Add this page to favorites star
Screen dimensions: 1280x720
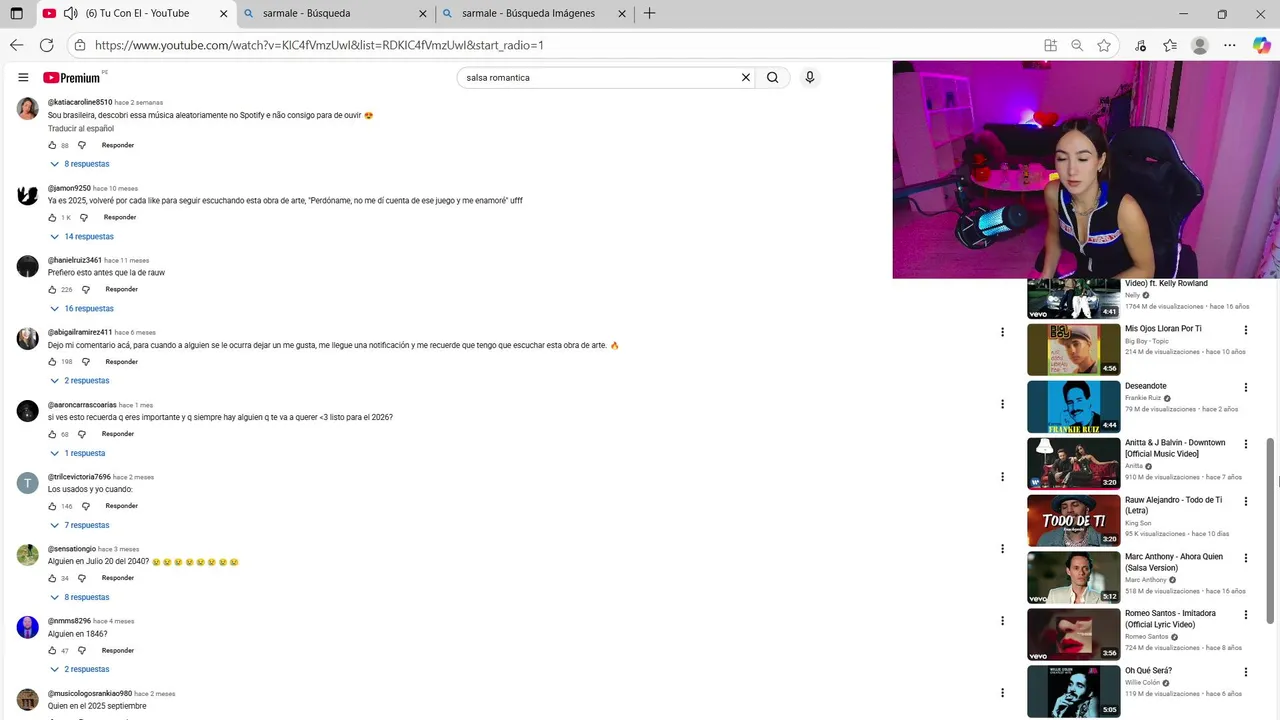coord(1104,45)
